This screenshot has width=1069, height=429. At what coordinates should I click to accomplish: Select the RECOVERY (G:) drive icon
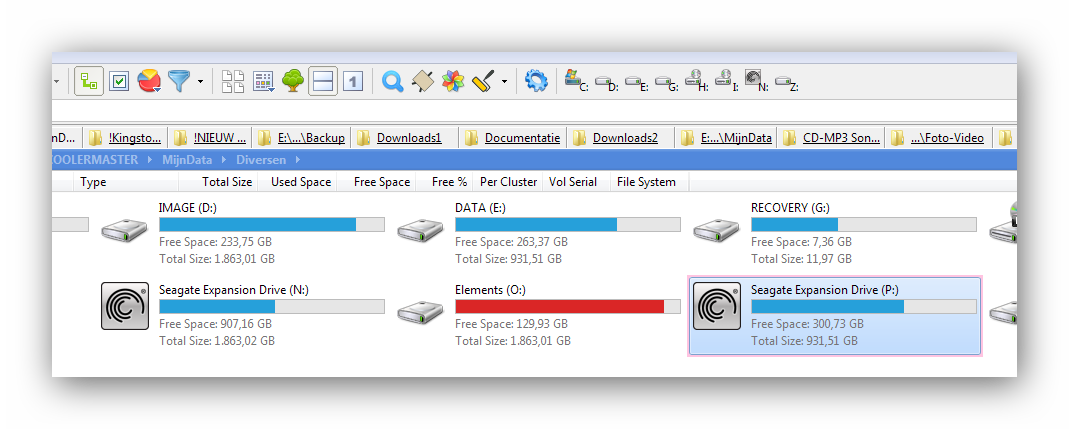[x=717, y=231]
